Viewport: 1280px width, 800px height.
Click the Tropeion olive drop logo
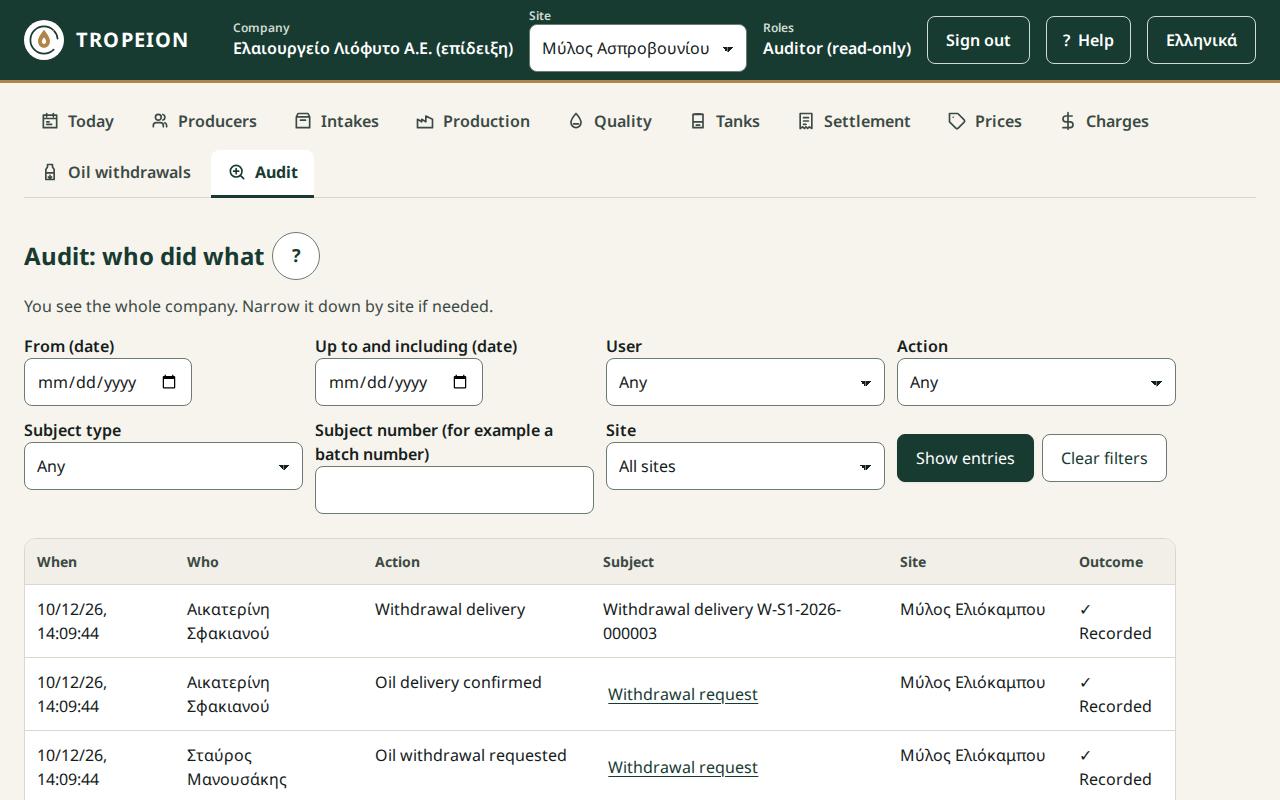pyautogui.click(x=44, y=40)
